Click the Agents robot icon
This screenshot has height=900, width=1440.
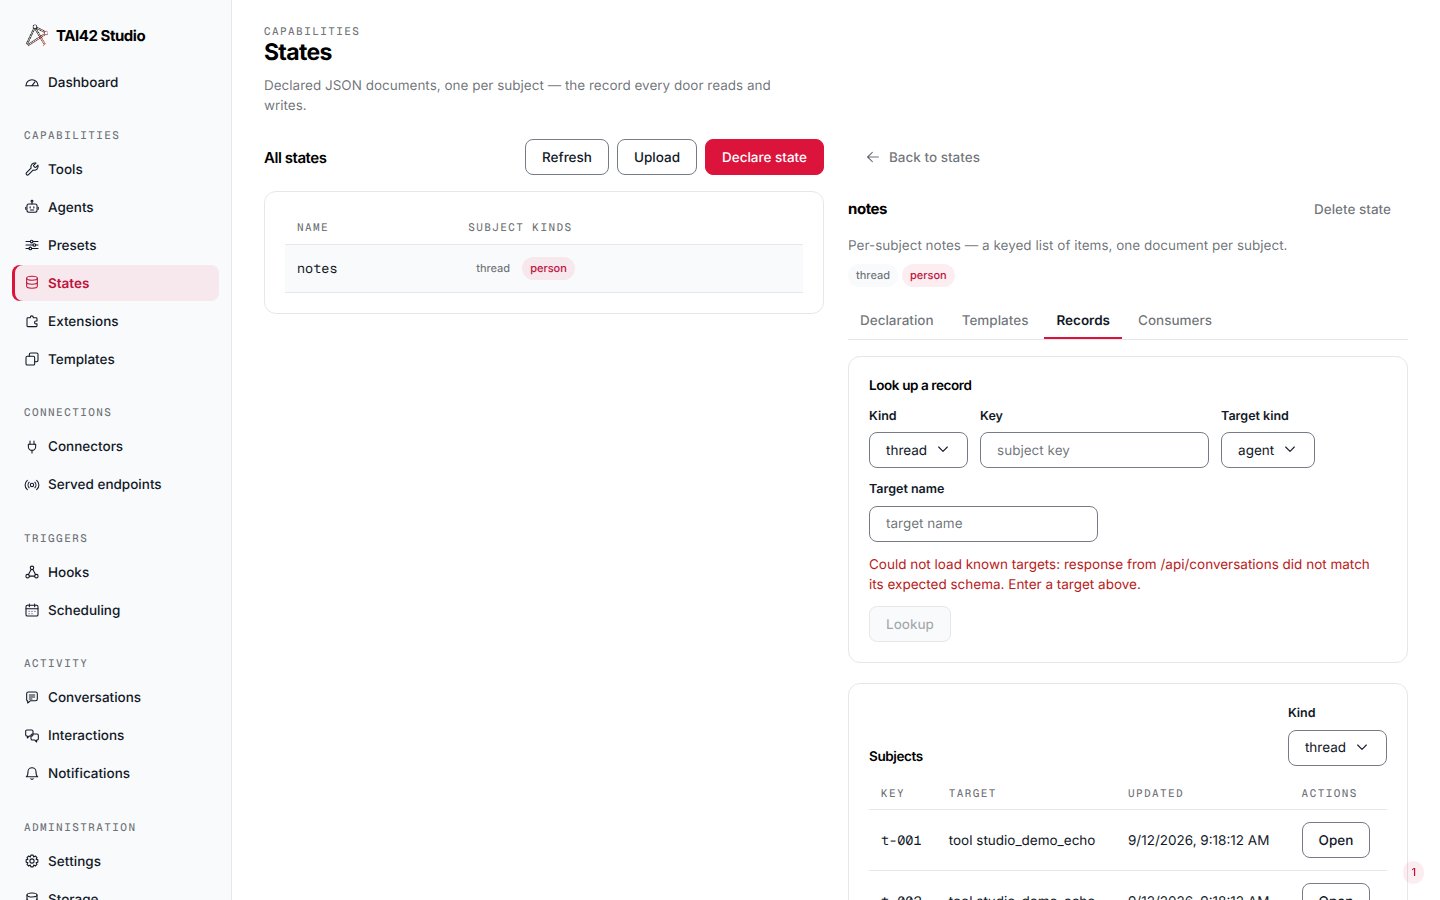point(32,207)
